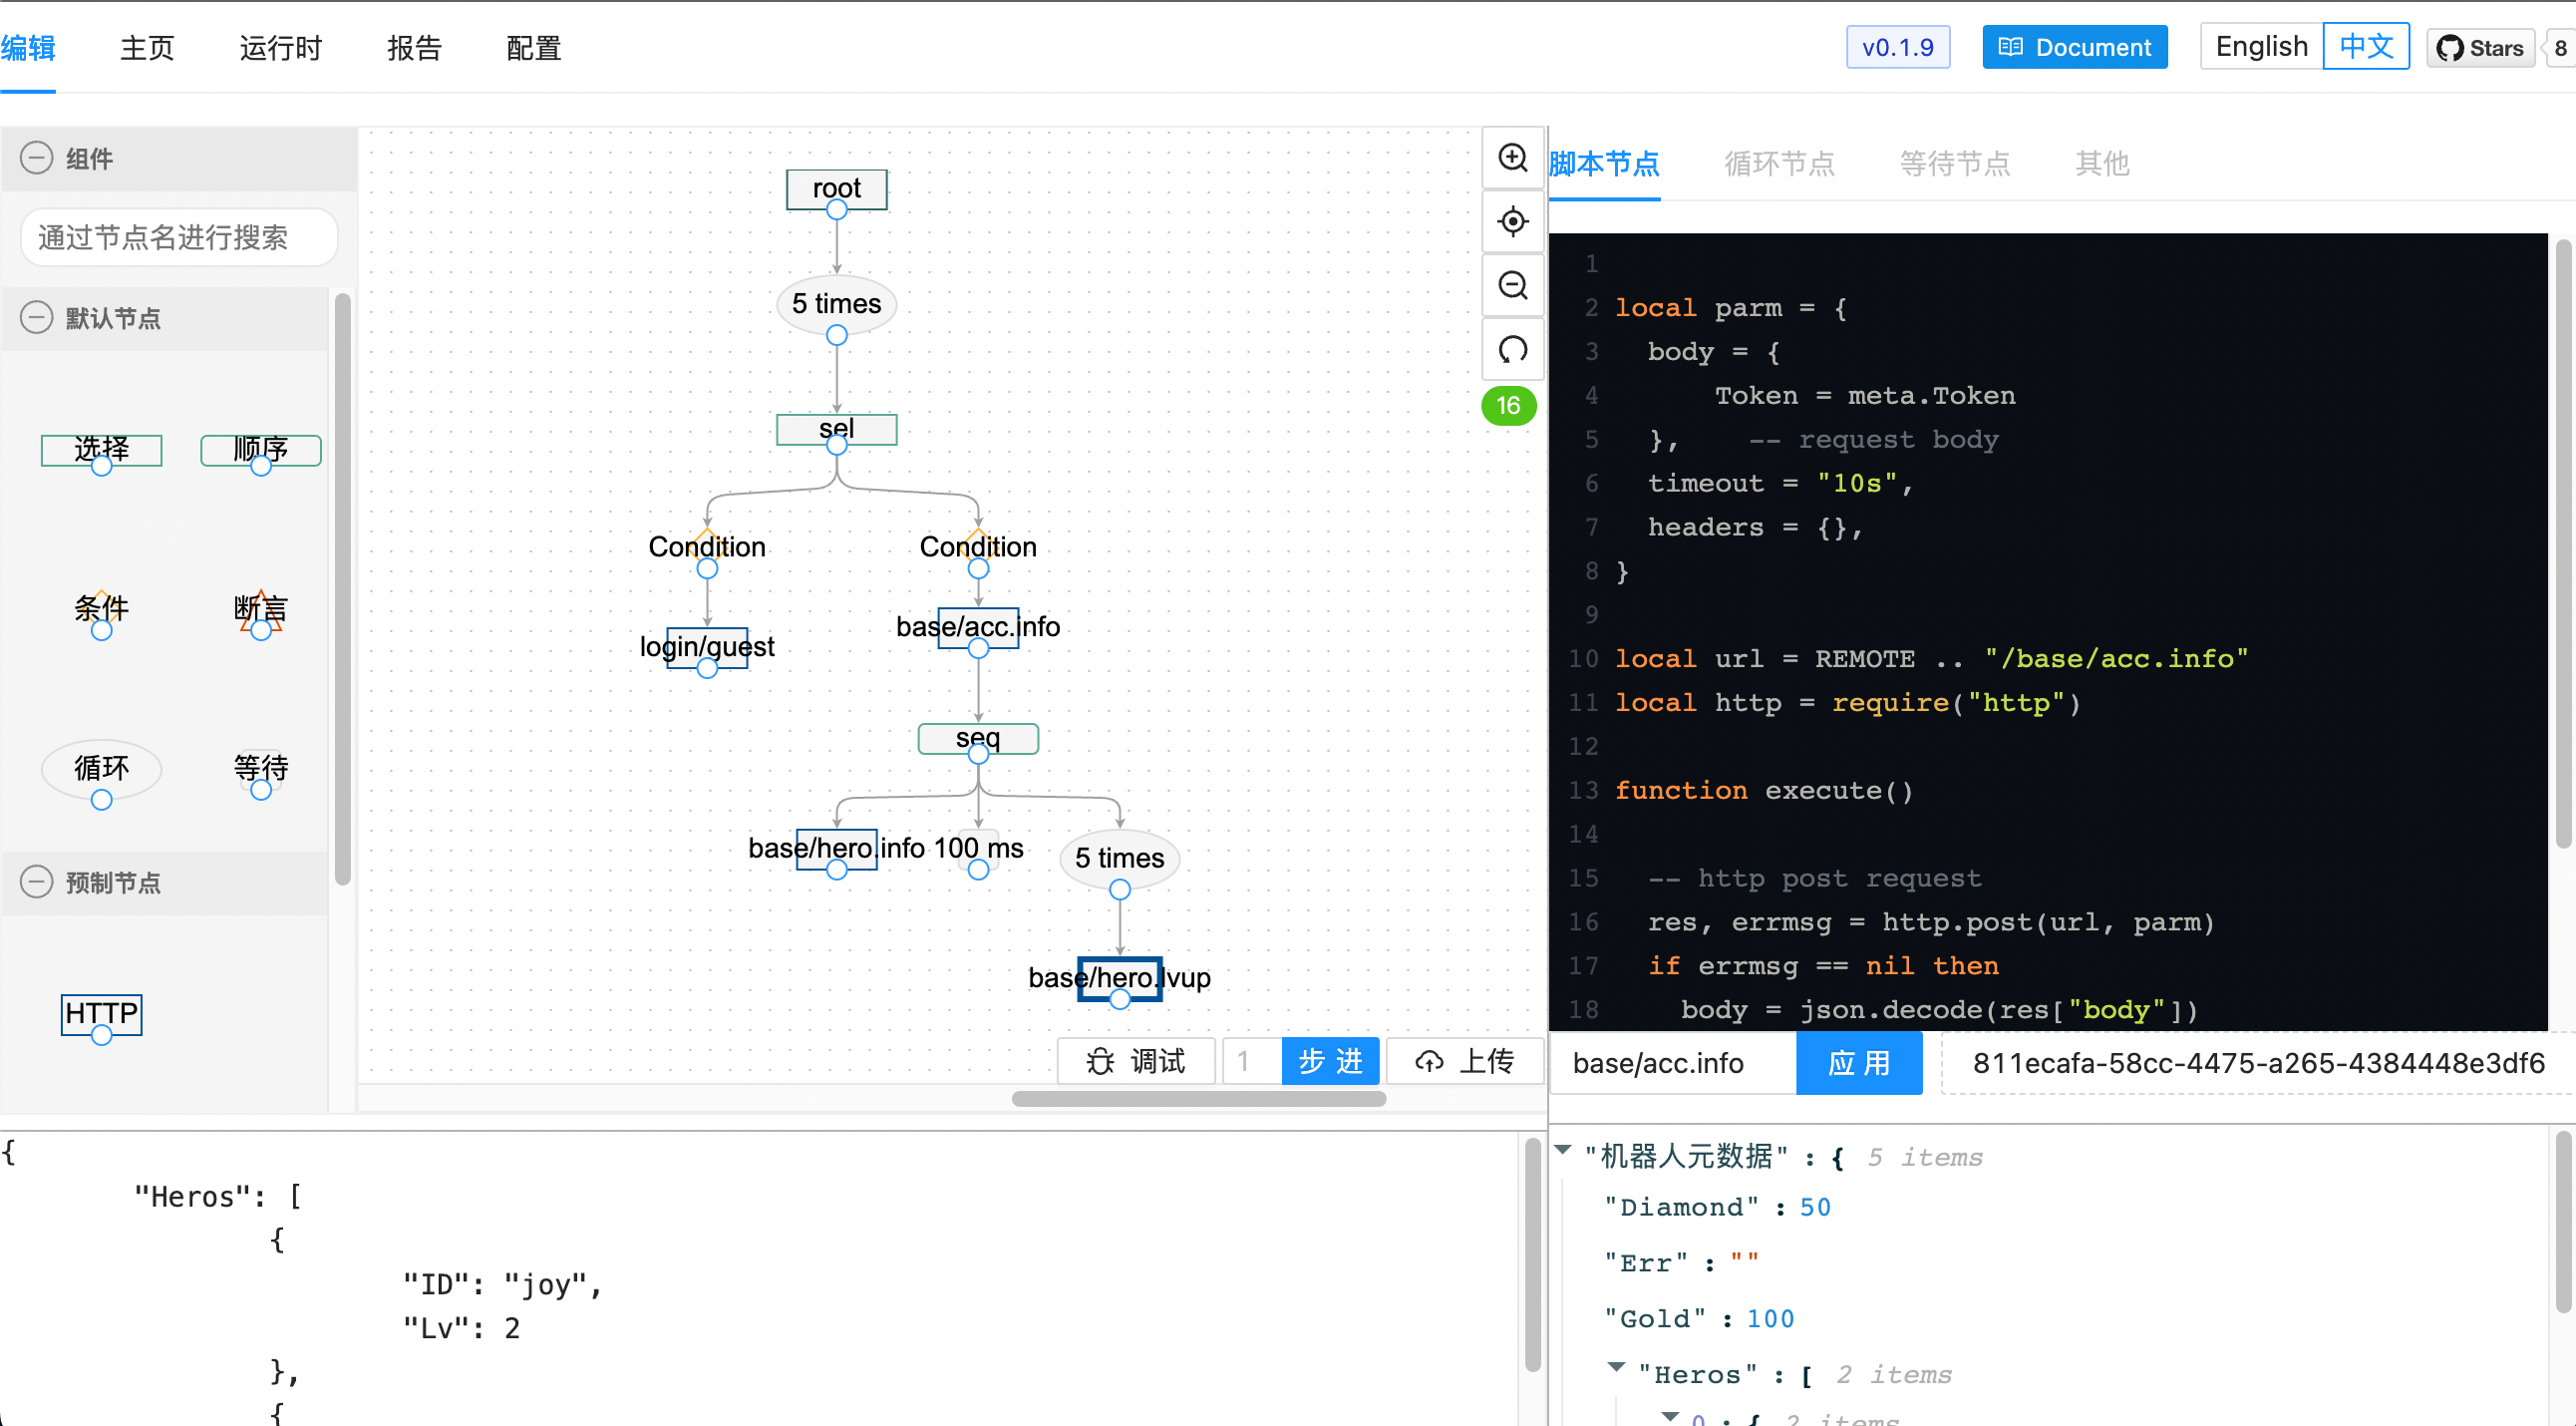The image size is (2576, 1426).
Task: Click the "Gold" : 100 metadata entry
Action: click(x=1699, y=1319)
